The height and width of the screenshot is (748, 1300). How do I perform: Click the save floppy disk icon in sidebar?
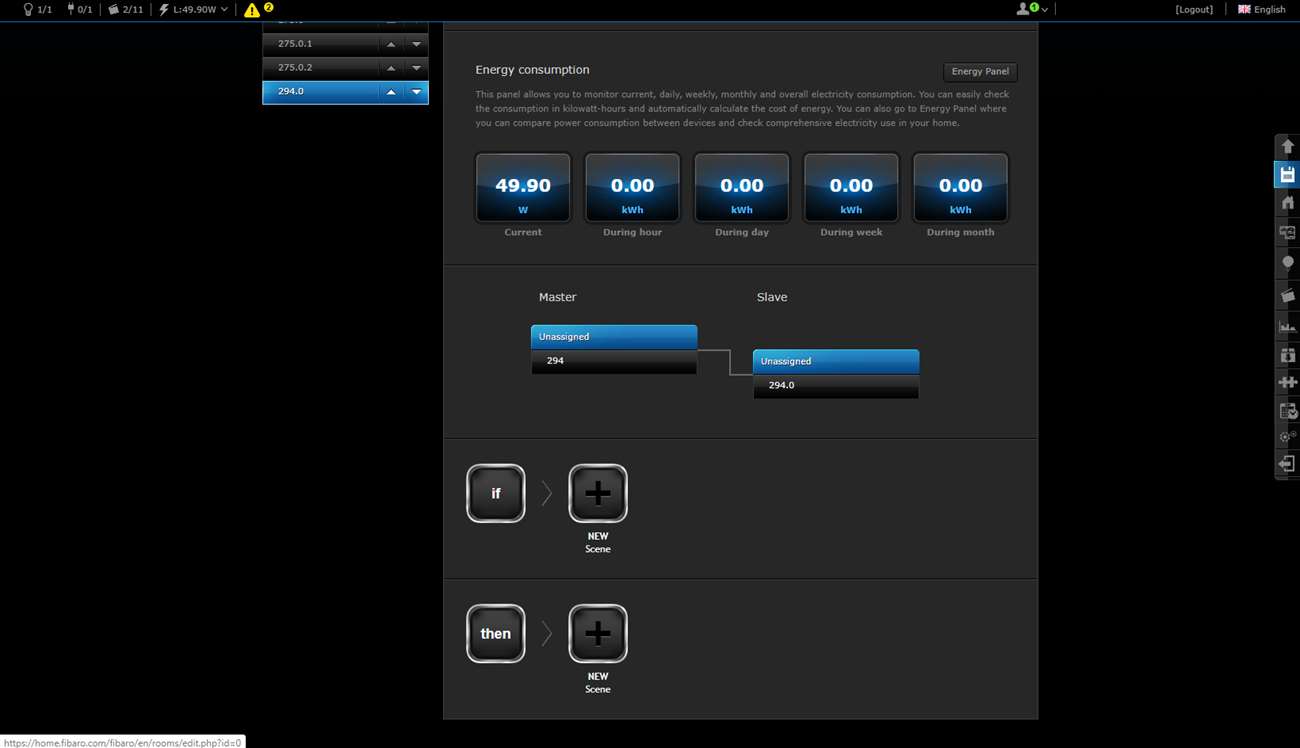coord(1287,175)
